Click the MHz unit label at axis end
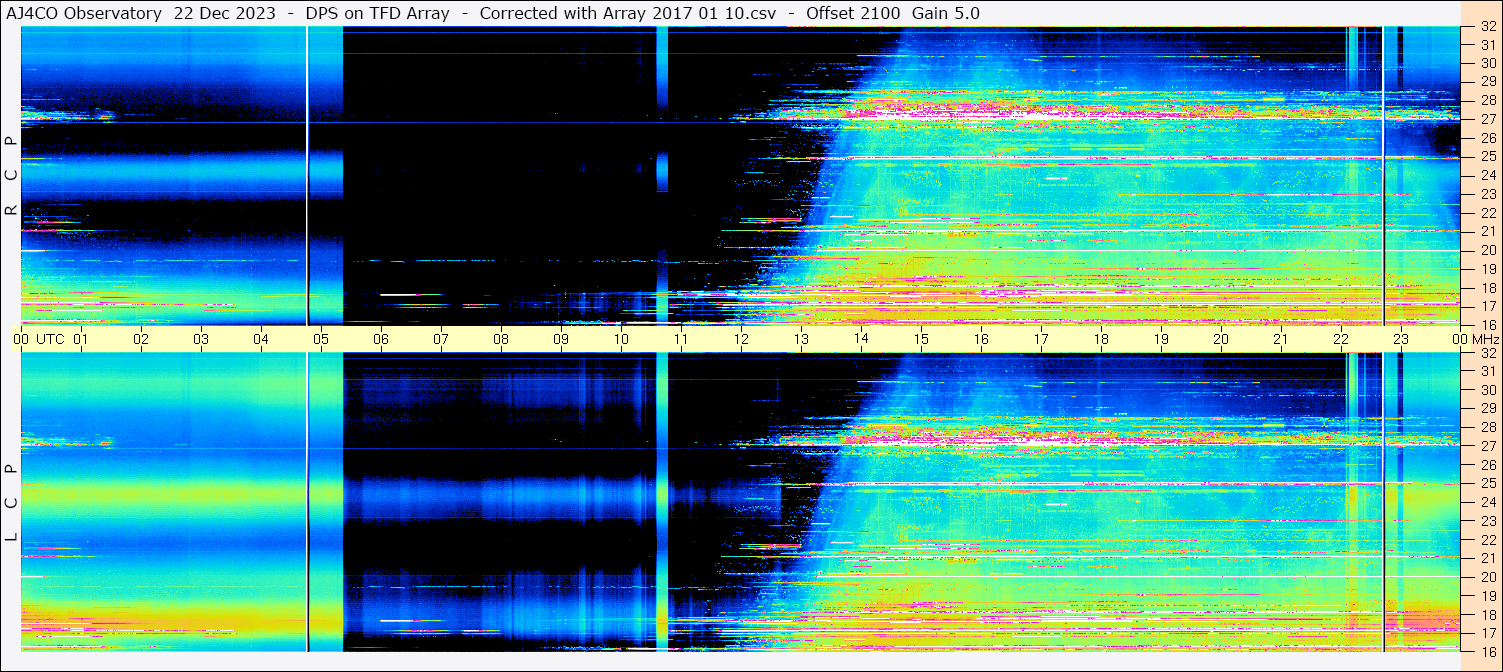 pos(1485,339)
